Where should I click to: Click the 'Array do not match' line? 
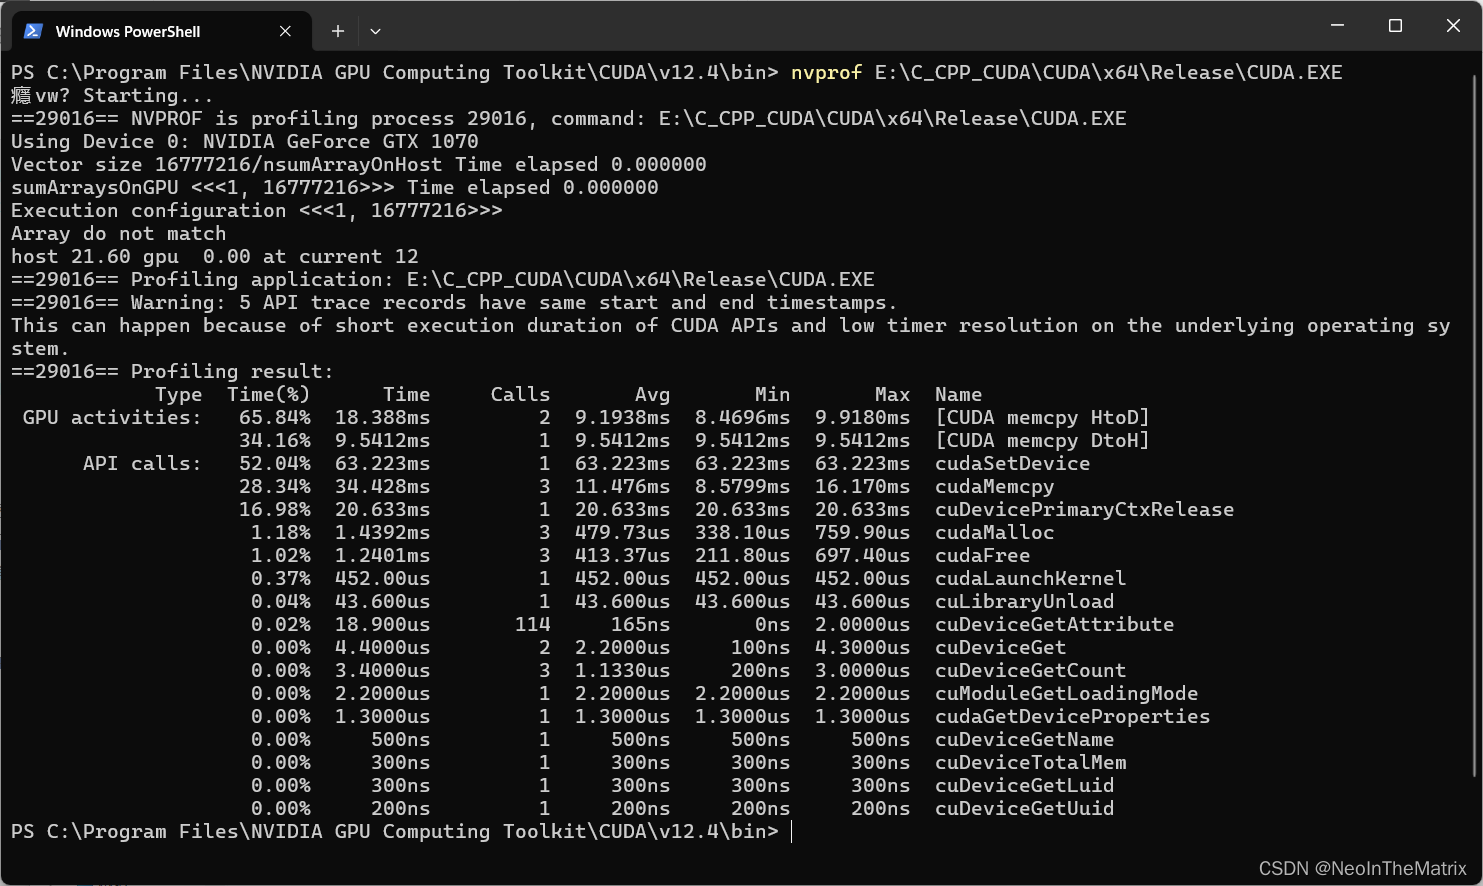pos(118,233)
